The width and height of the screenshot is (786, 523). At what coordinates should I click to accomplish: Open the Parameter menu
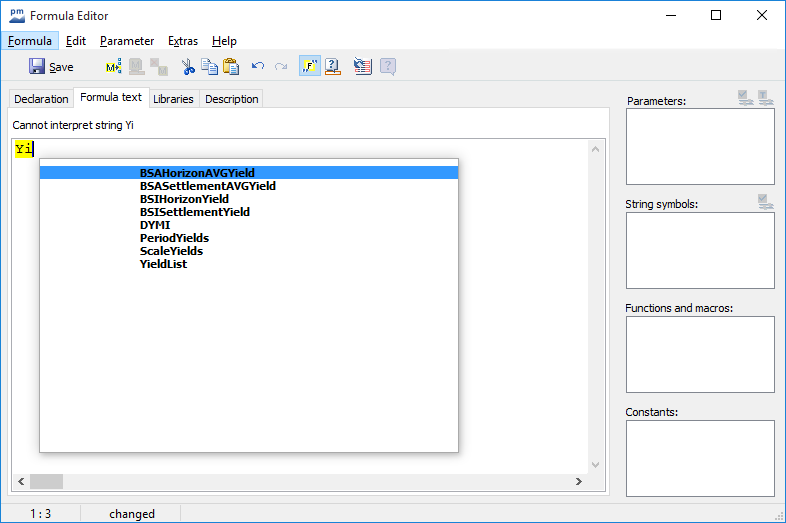[127, 41]
